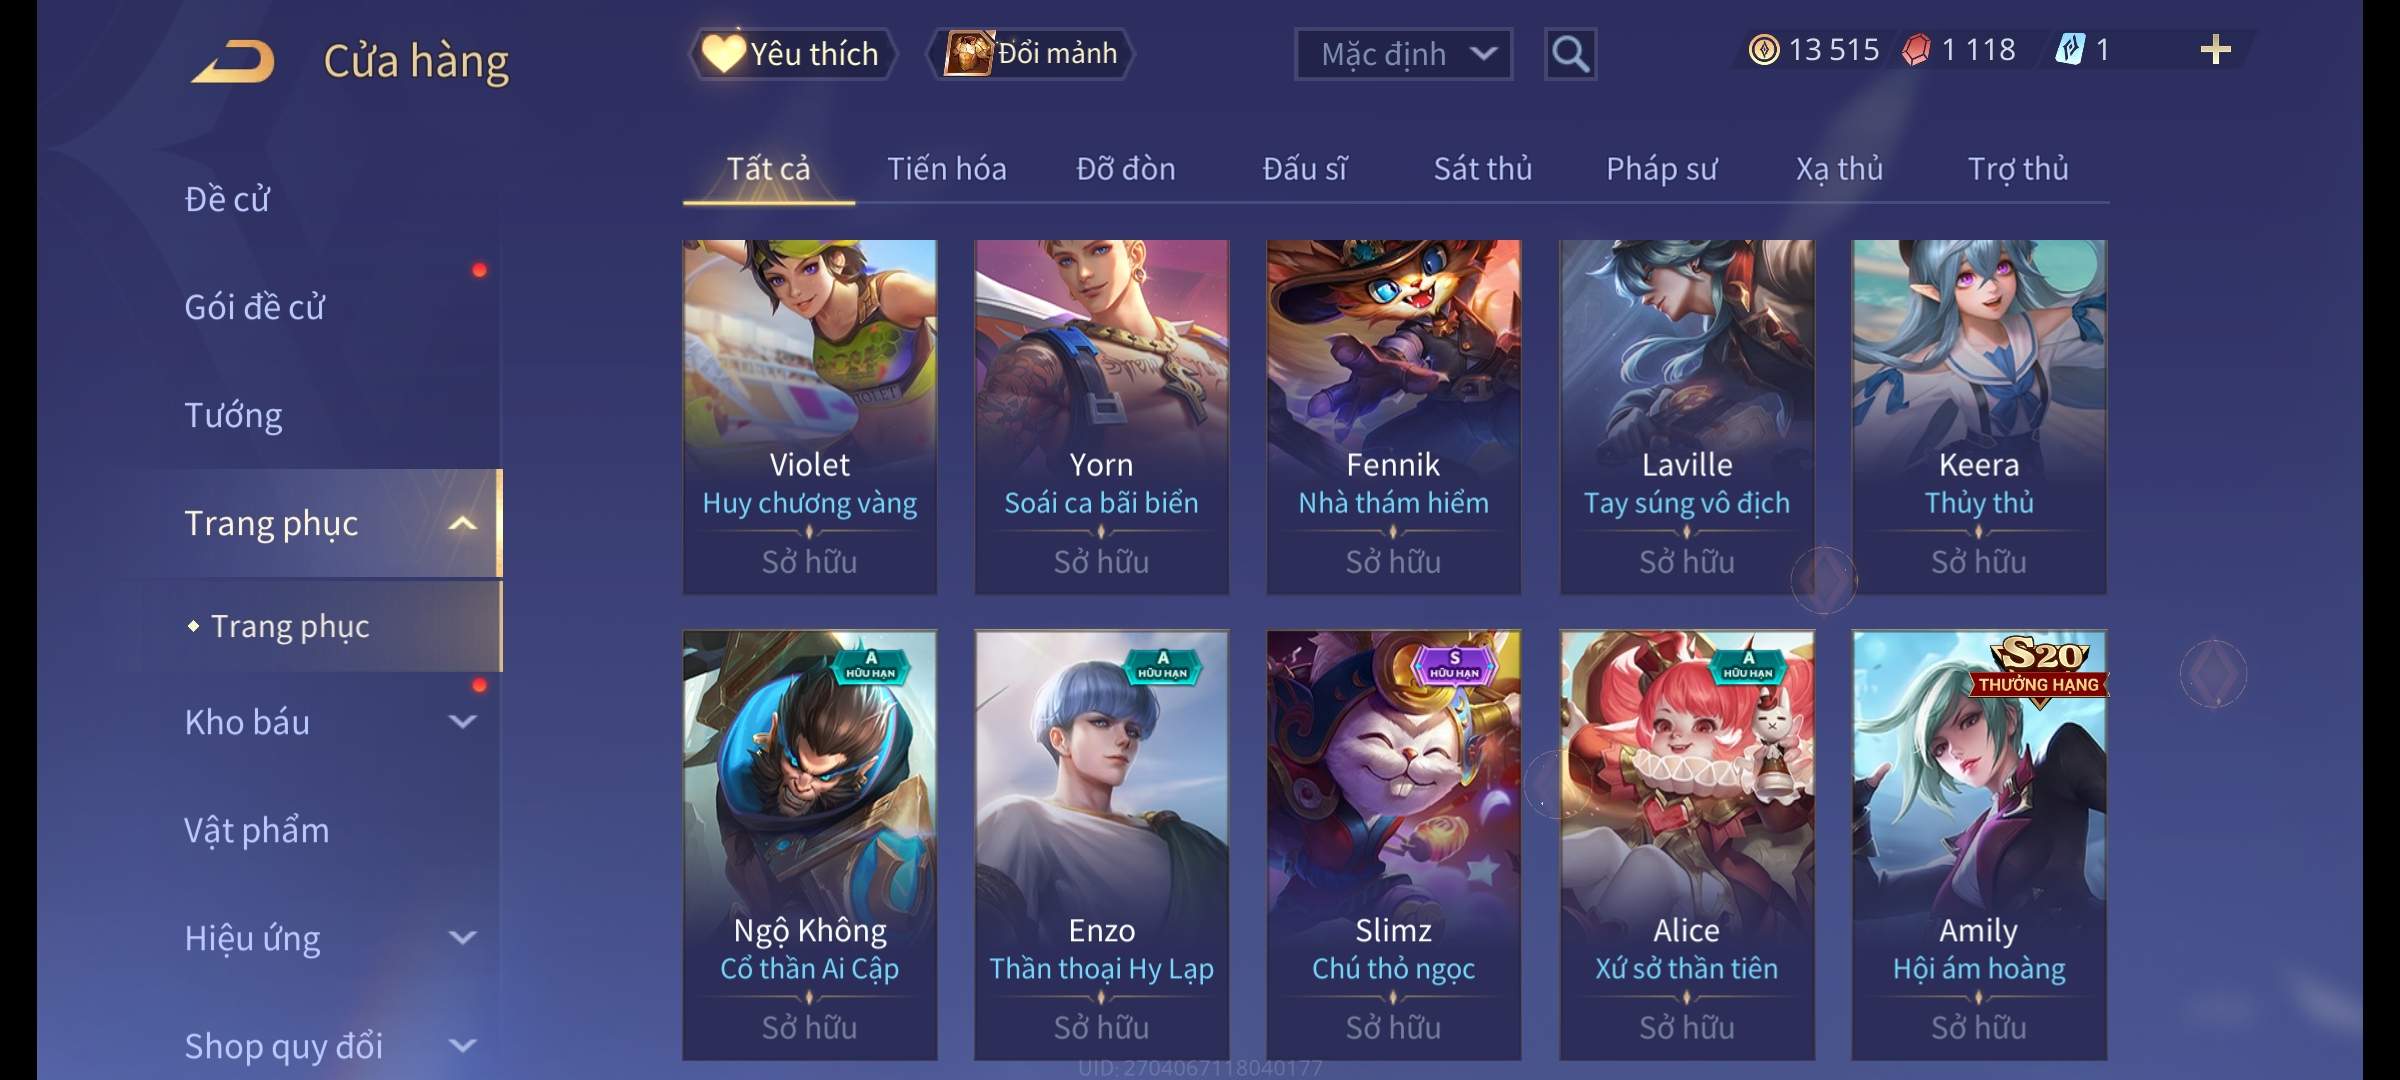Screen dimensions: 2400x1080
Task: Switch to the Sát thủ tab
Action: point(1482,169)
